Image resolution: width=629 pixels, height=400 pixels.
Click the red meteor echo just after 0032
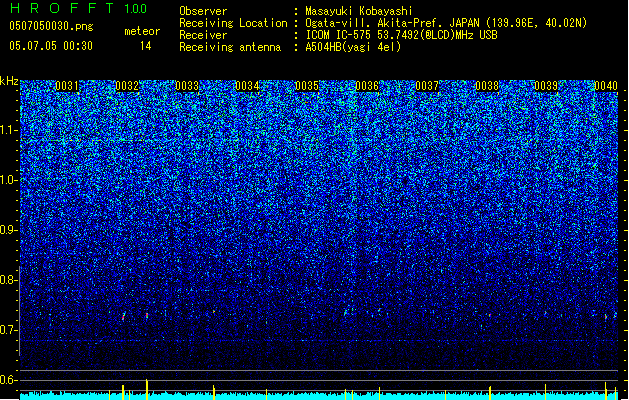point(147,316)
